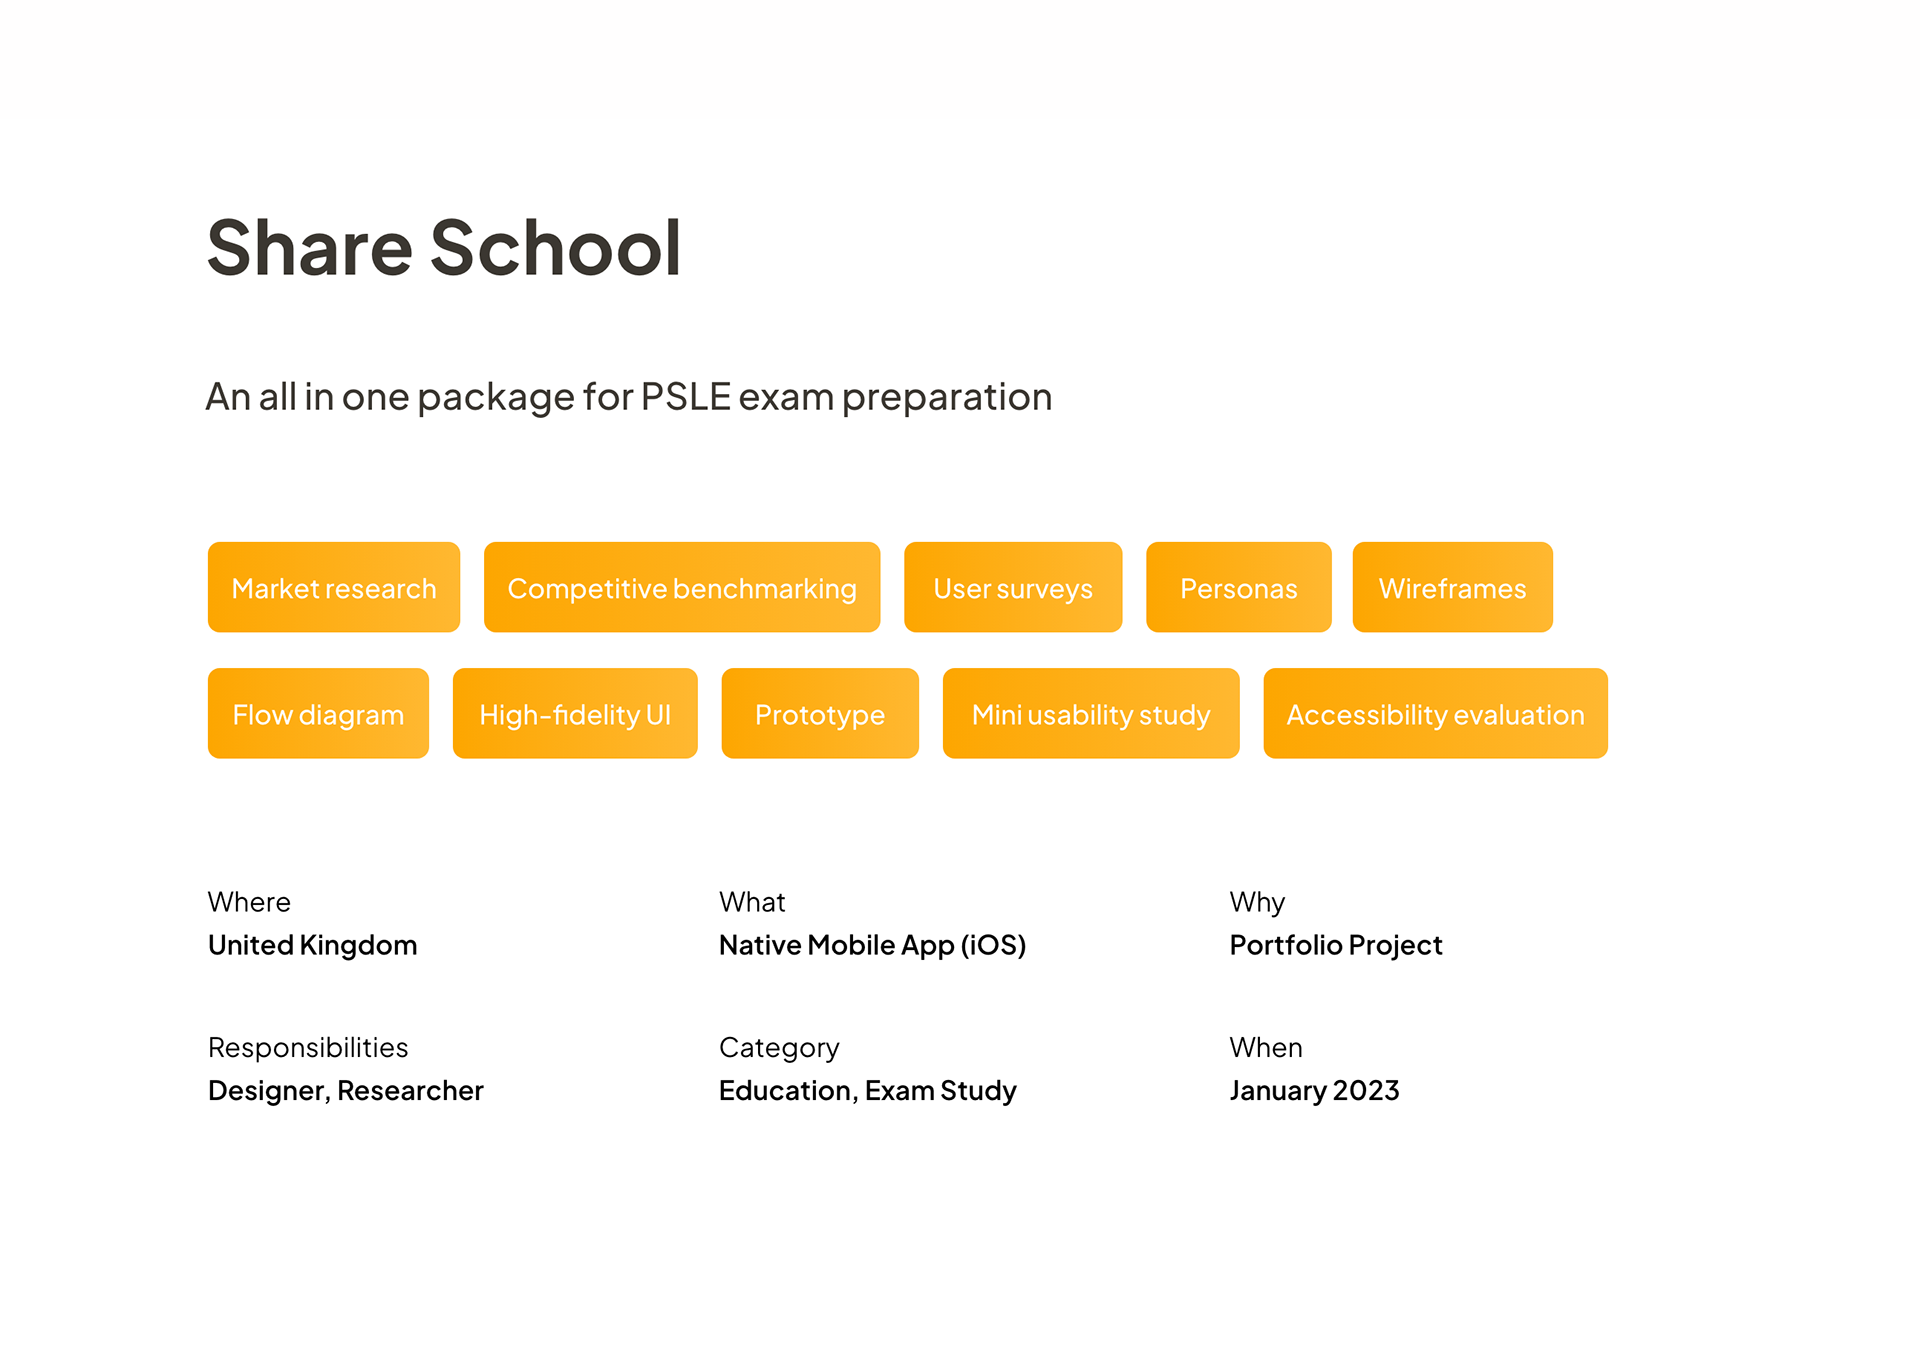Click the January 2023 date
1920x1345 pixels.
1313,1090
